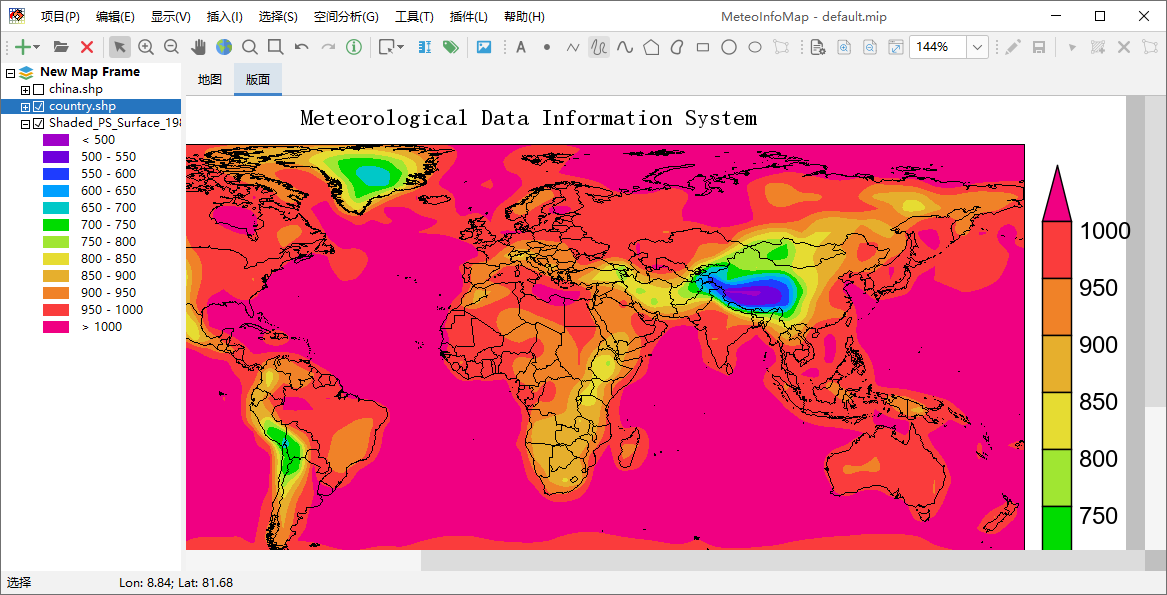Enable the china.shp layer checkbox
The image size is (1167, 595).
(x=39, y=89)
